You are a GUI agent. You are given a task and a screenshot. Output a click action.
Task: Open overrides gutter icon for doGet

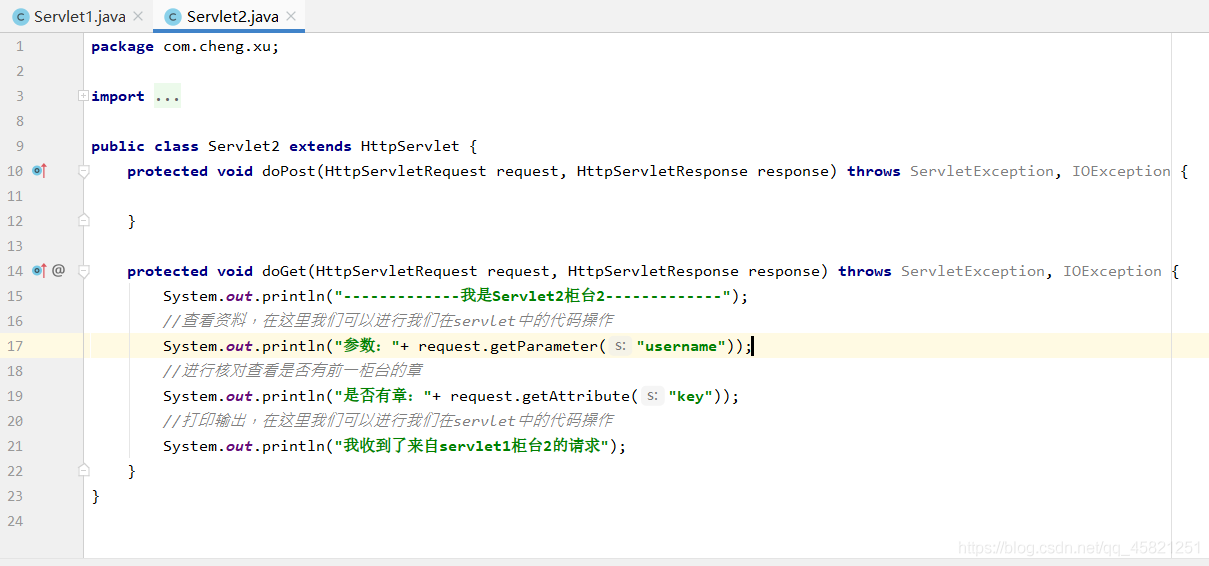(40, 270)
